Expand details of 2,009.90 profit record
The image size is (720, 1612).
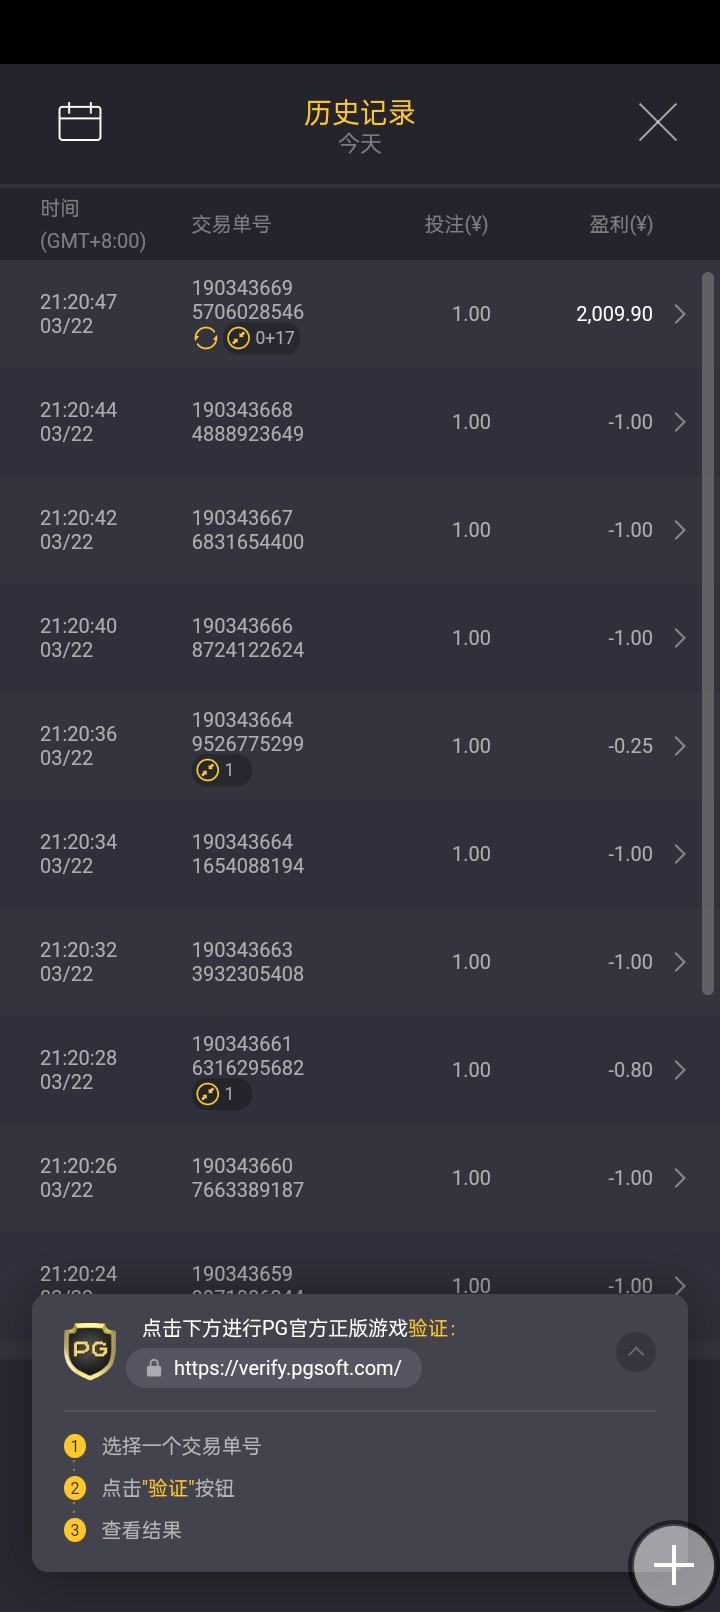coord(680,314)
